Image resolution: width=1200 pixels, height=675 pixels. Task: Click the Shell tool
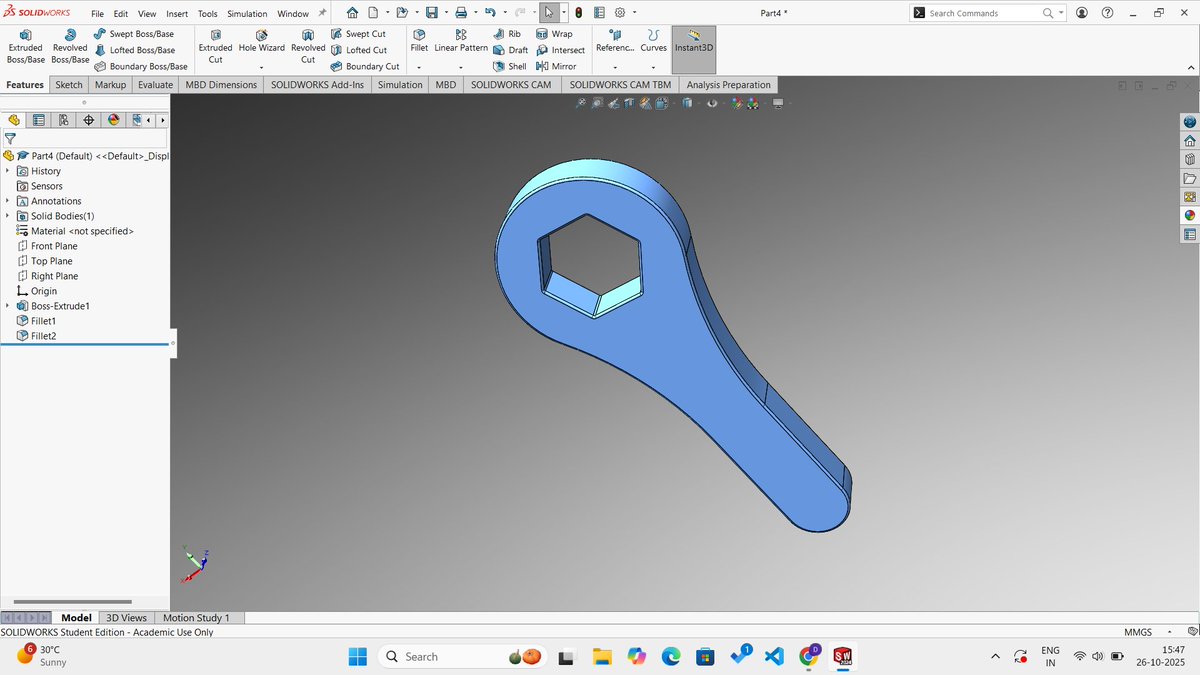tap(509, 66)
